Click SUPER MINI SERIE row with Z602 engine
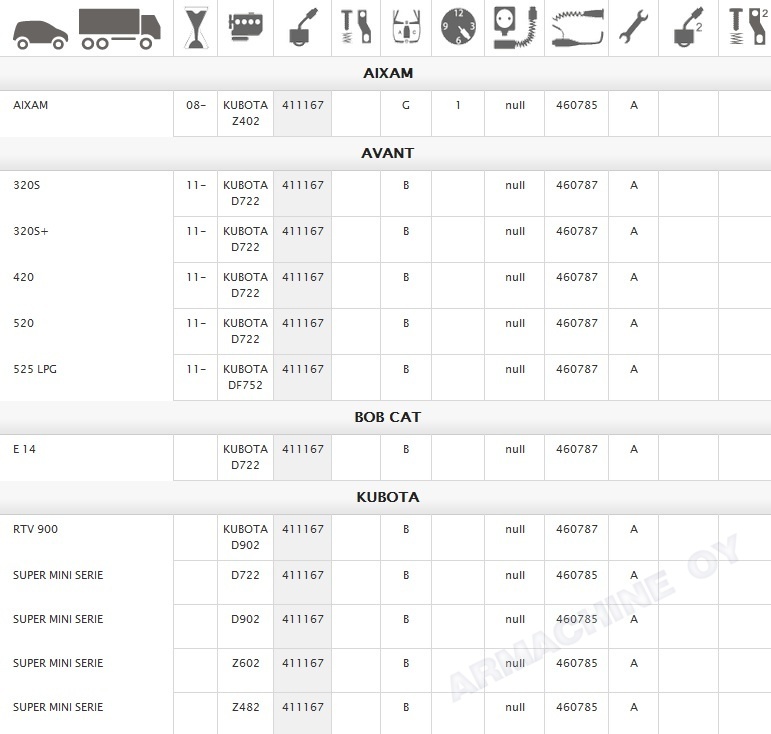Screen dimensions: 771x734 click(x=58, y=663)
